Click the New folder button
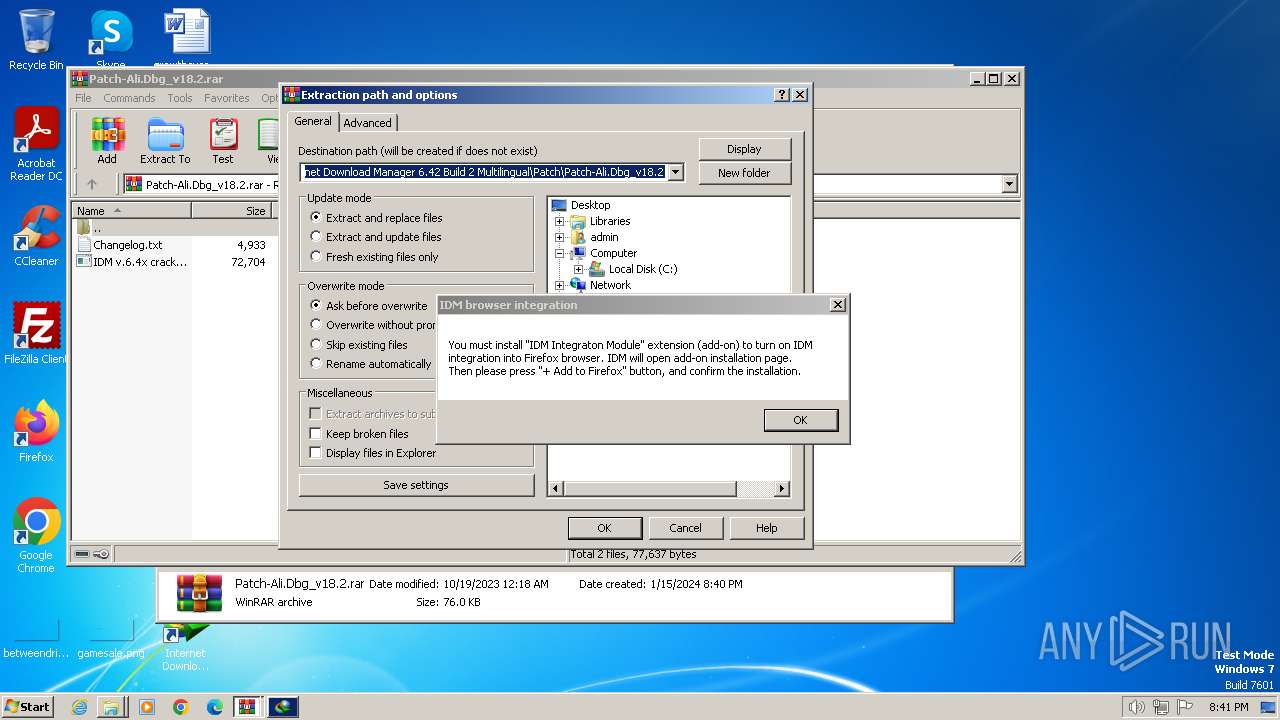 point(744,173)
